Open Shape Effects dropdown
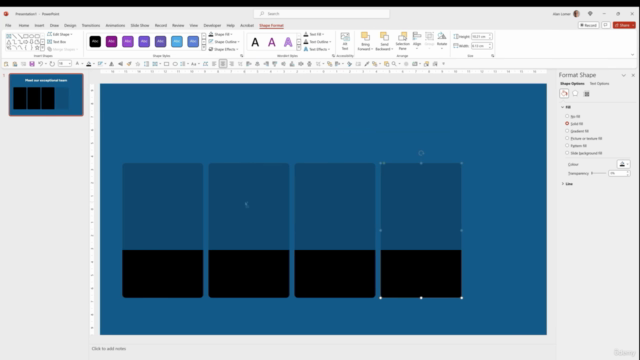 223,49
